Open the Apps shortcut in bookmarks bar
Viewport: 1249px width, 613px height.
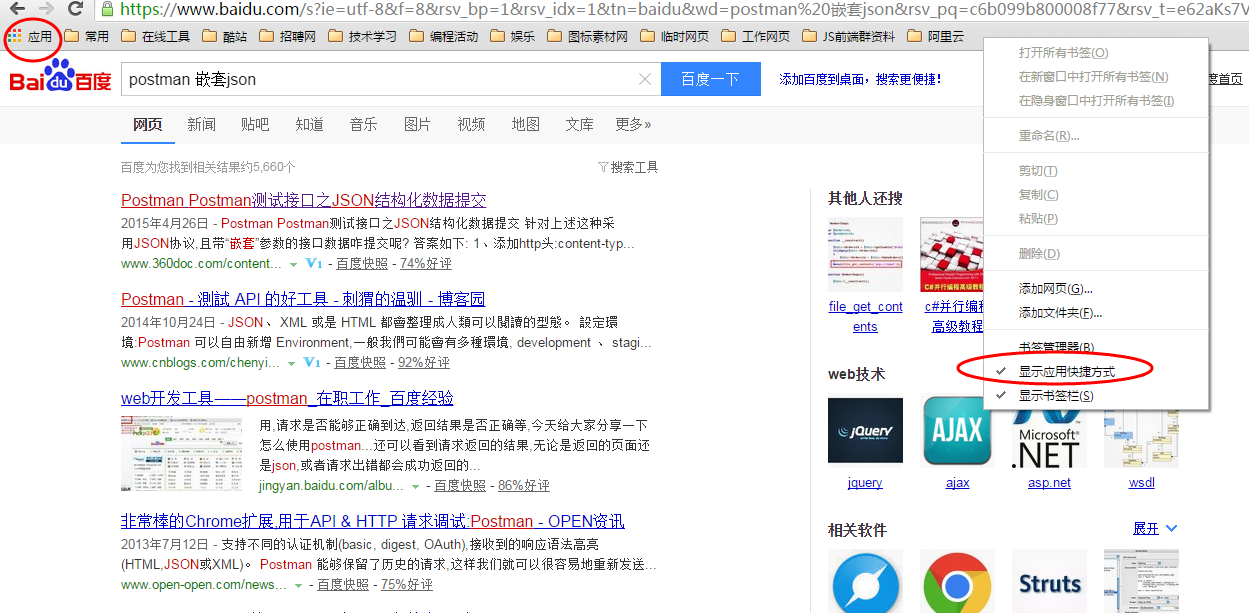pyautogui.click(x=31, y=37)
